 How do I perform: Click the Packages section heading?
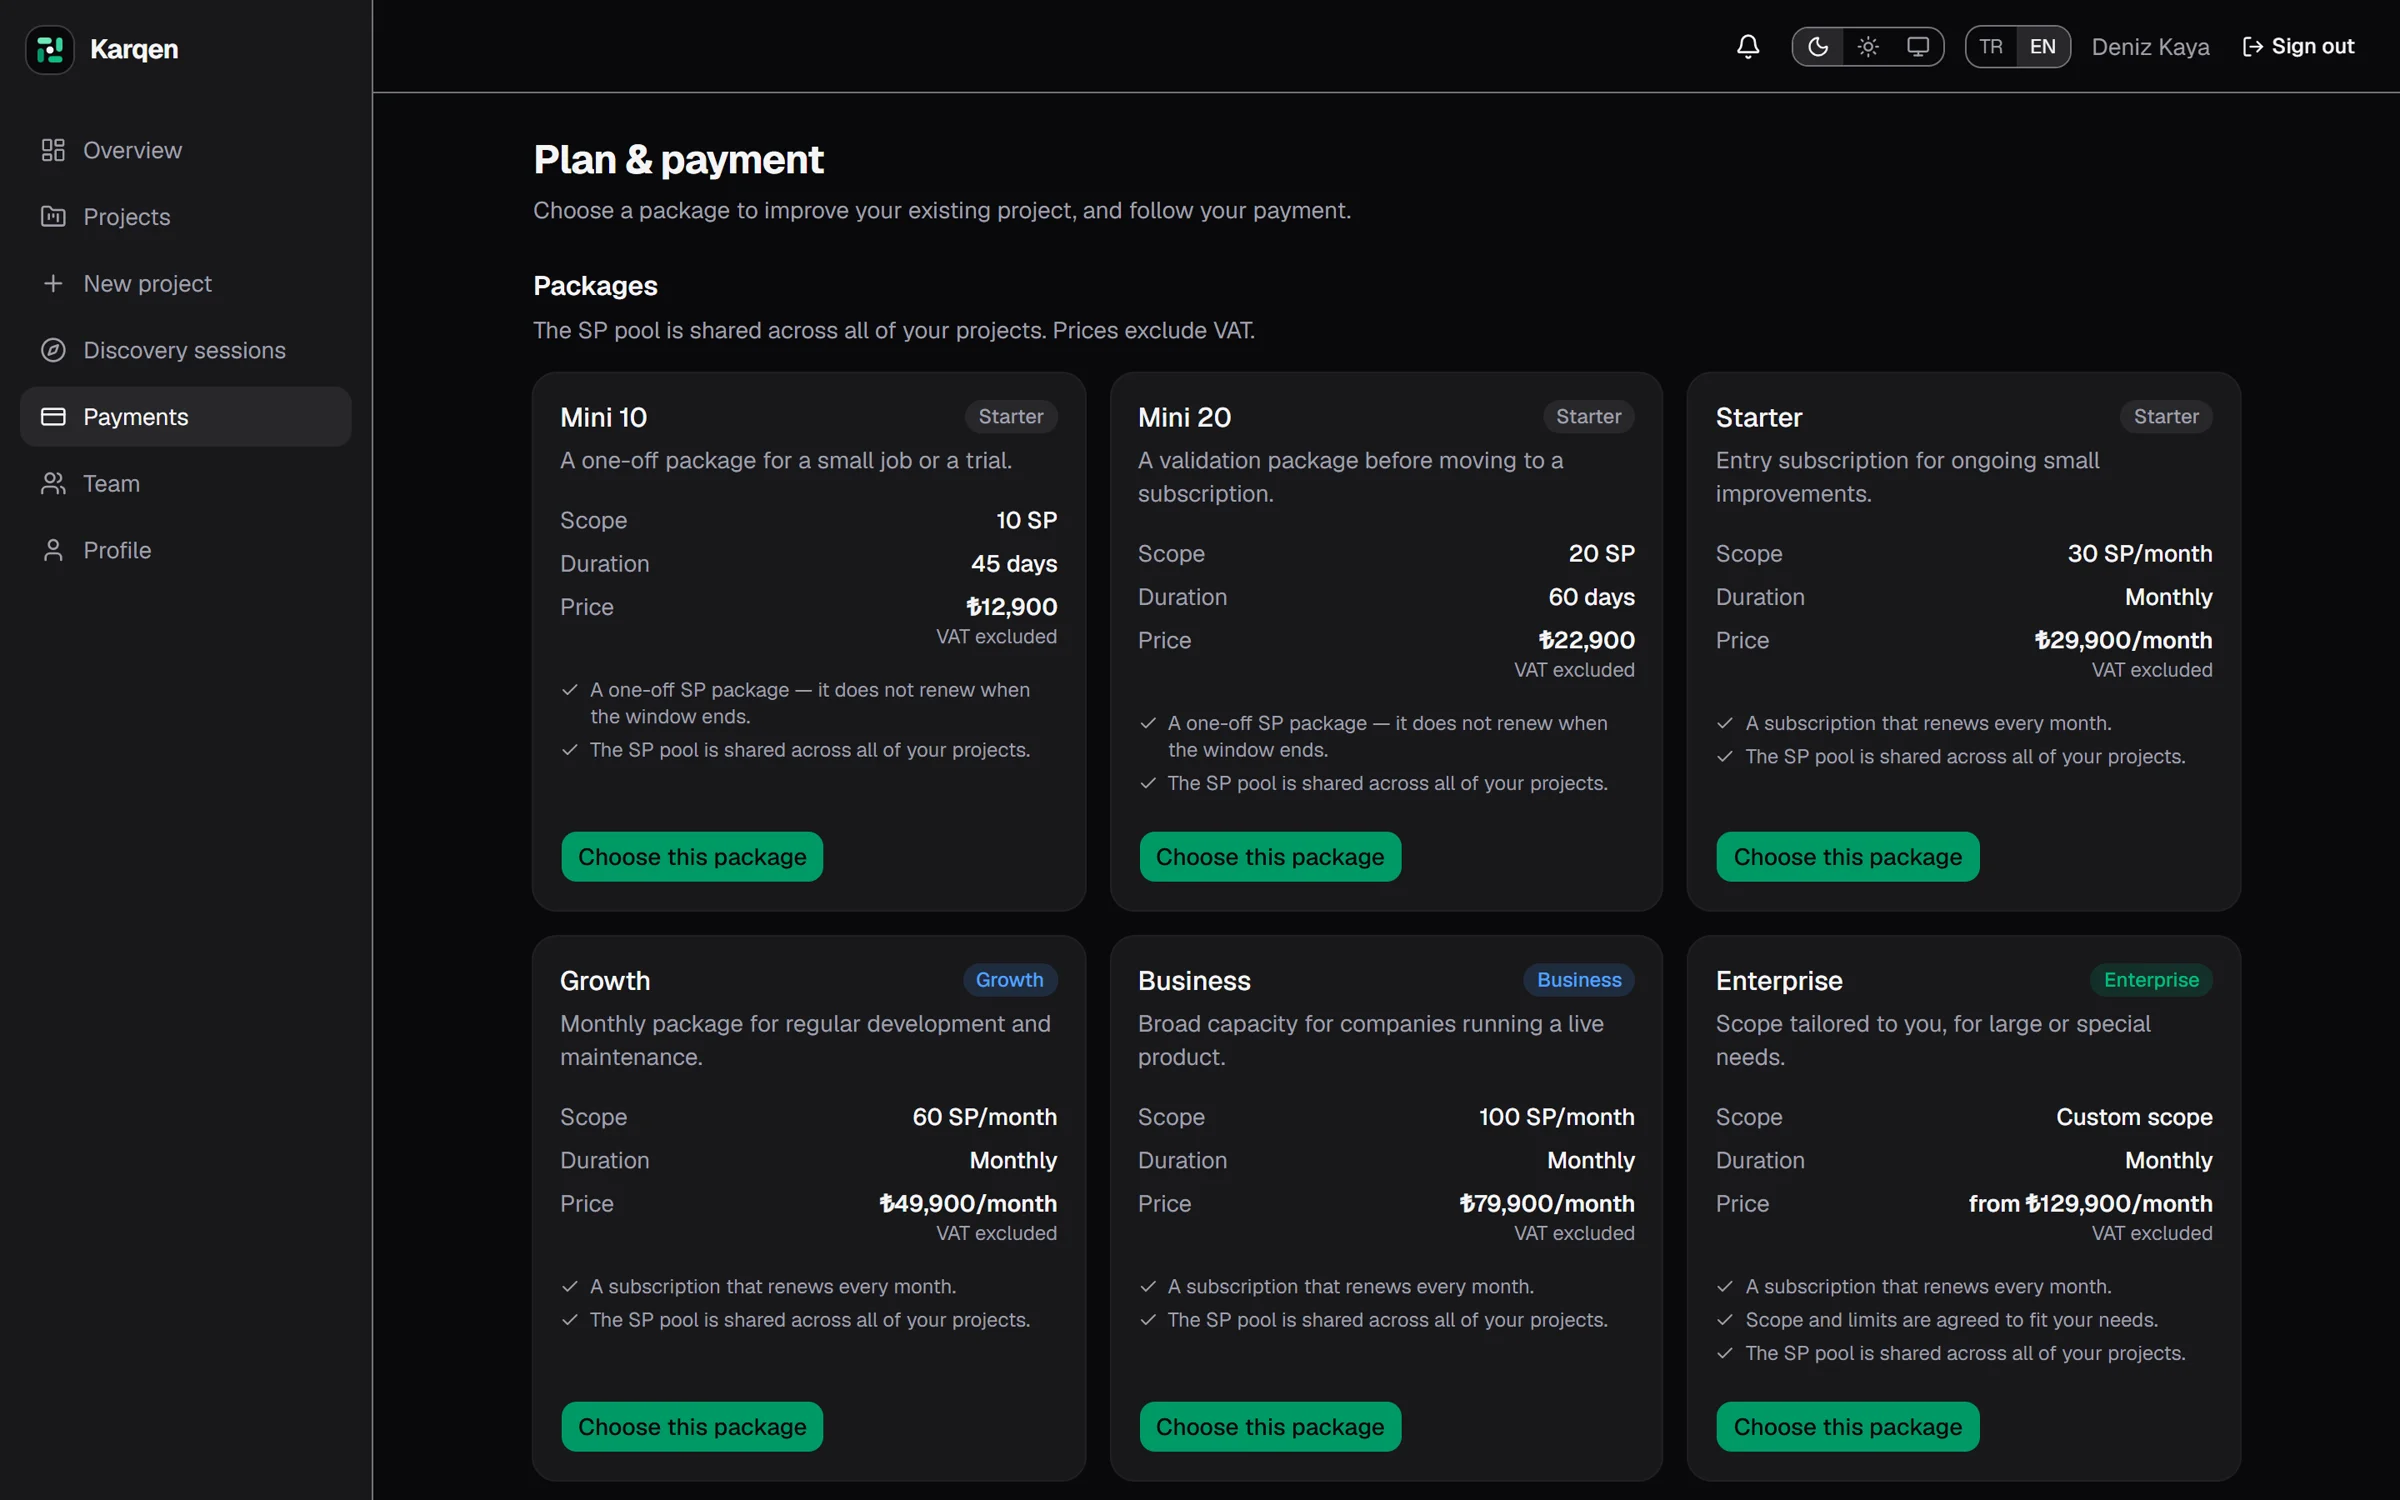[x=595, y=286]
